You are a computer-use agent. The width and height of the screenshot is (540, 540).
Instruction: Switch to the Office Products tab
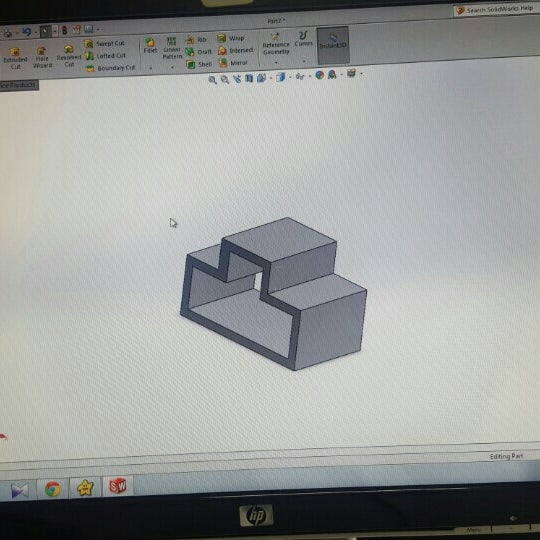(19, 85)
